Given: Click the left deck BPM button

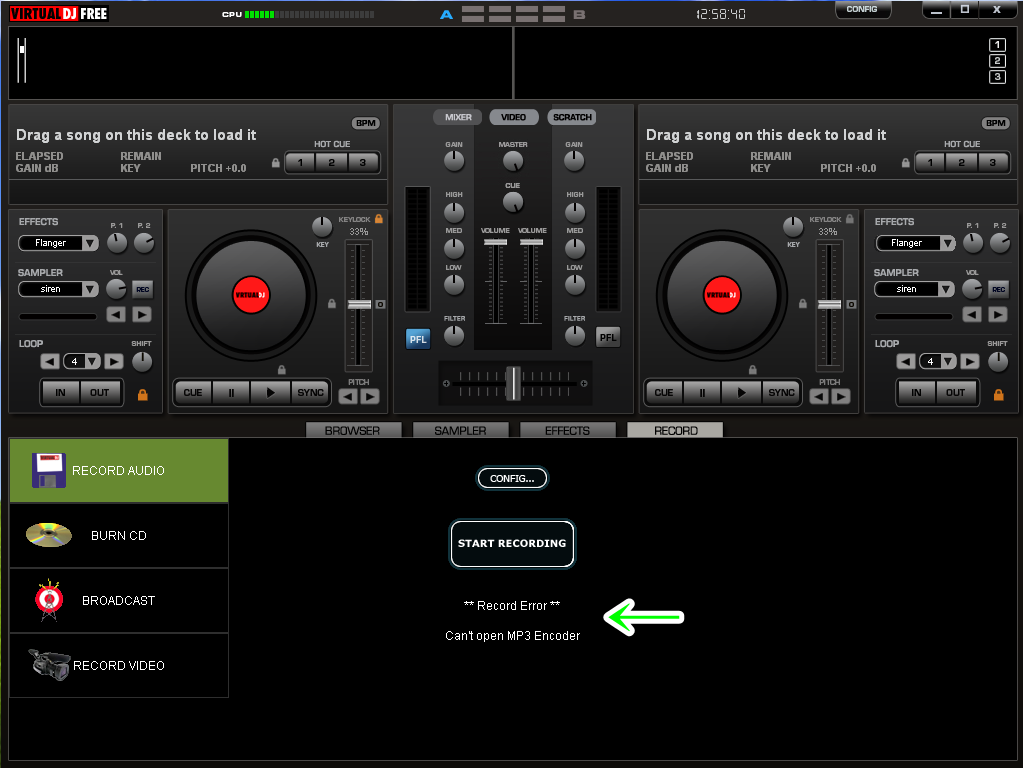Looking at the screenshot, I should point(365,123).
